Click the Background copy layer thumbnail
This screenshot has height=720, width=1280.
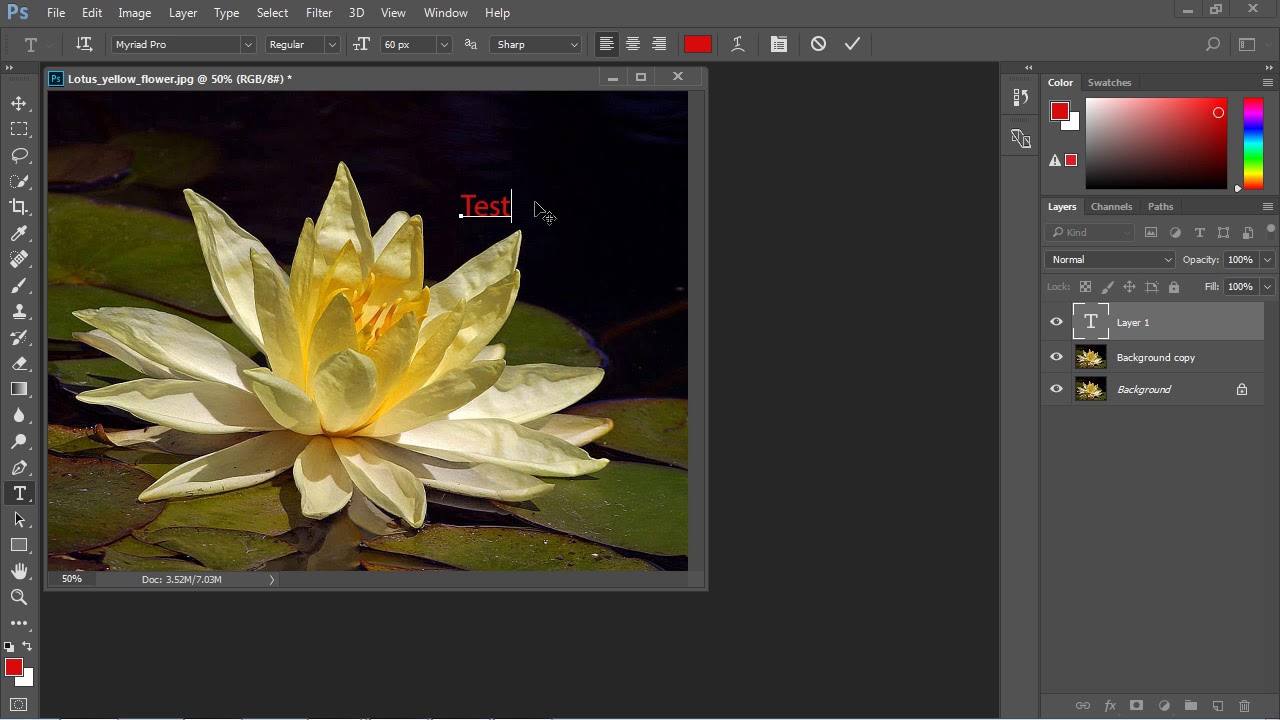(x=1090, y=357)
